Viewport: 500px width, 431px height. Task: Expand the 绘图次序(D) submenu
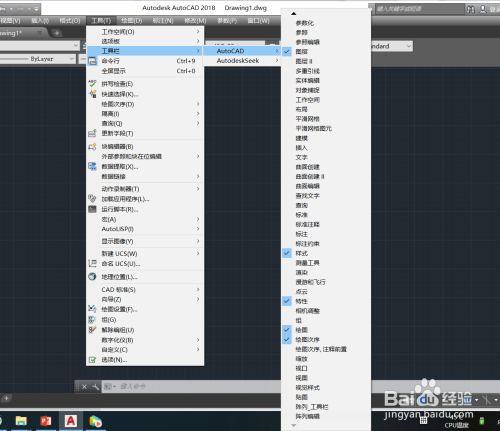[x=145, y=104]
